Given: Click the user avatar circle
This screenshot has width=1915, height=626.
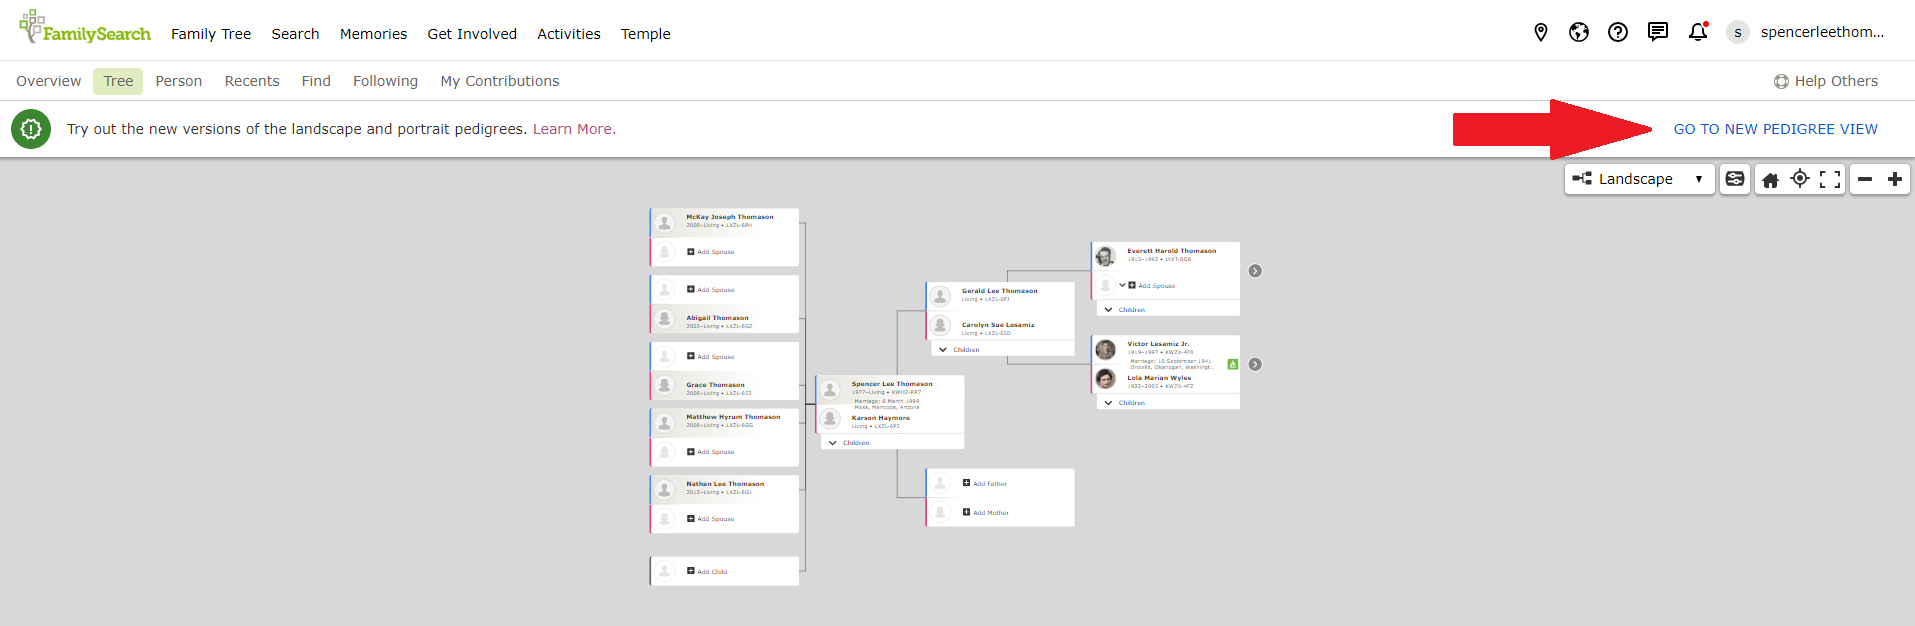Looking at the screenshot, I should (x=1738, y=32).
